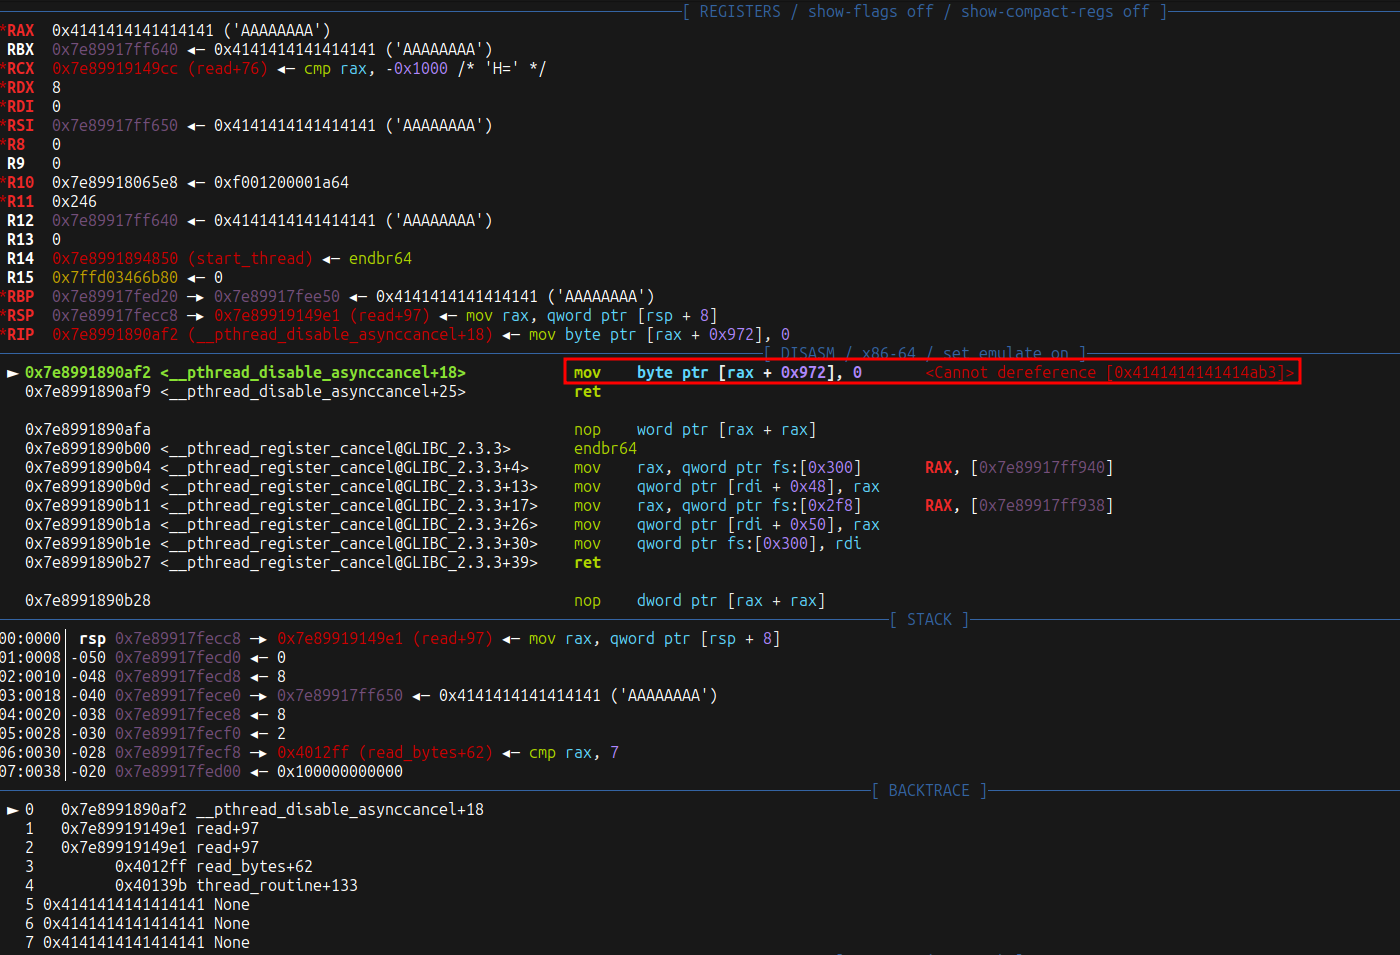Click the REGISTERS section header
The height and width of the screenshot is (955, 1400).
[739, 12]
